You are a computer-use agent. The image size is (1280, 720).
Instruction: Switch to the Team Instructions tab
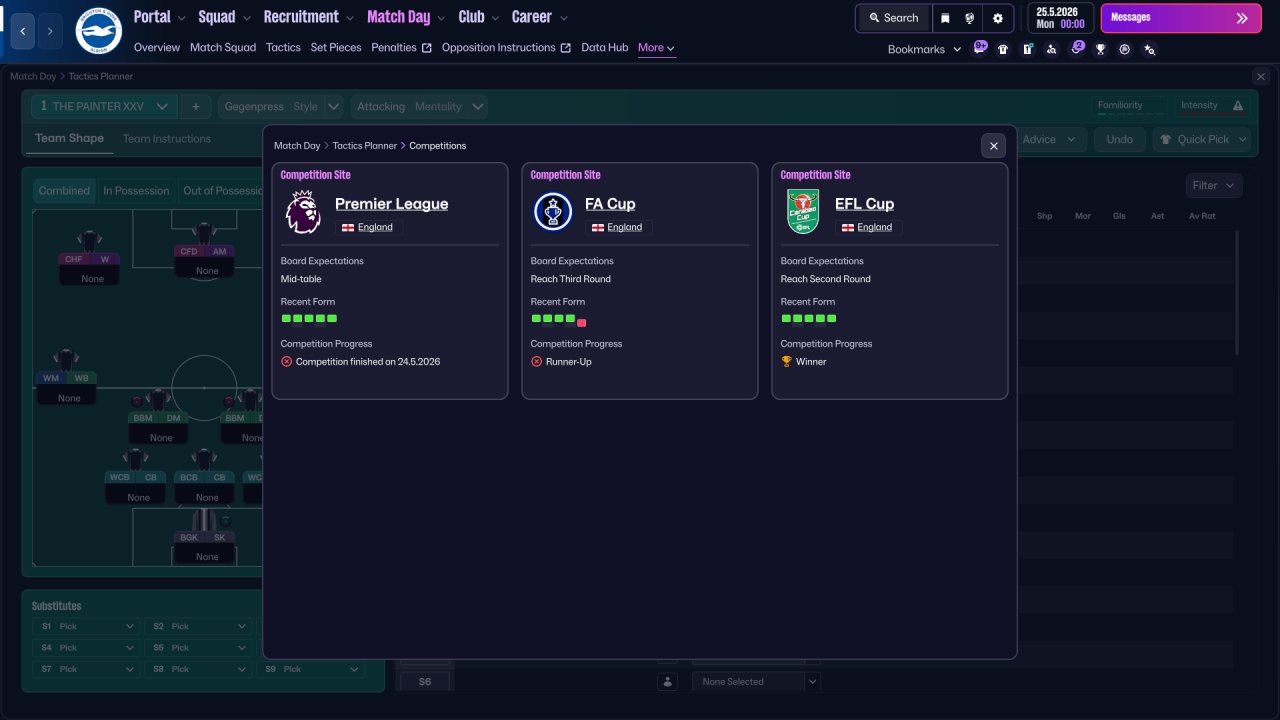[167, 139]
